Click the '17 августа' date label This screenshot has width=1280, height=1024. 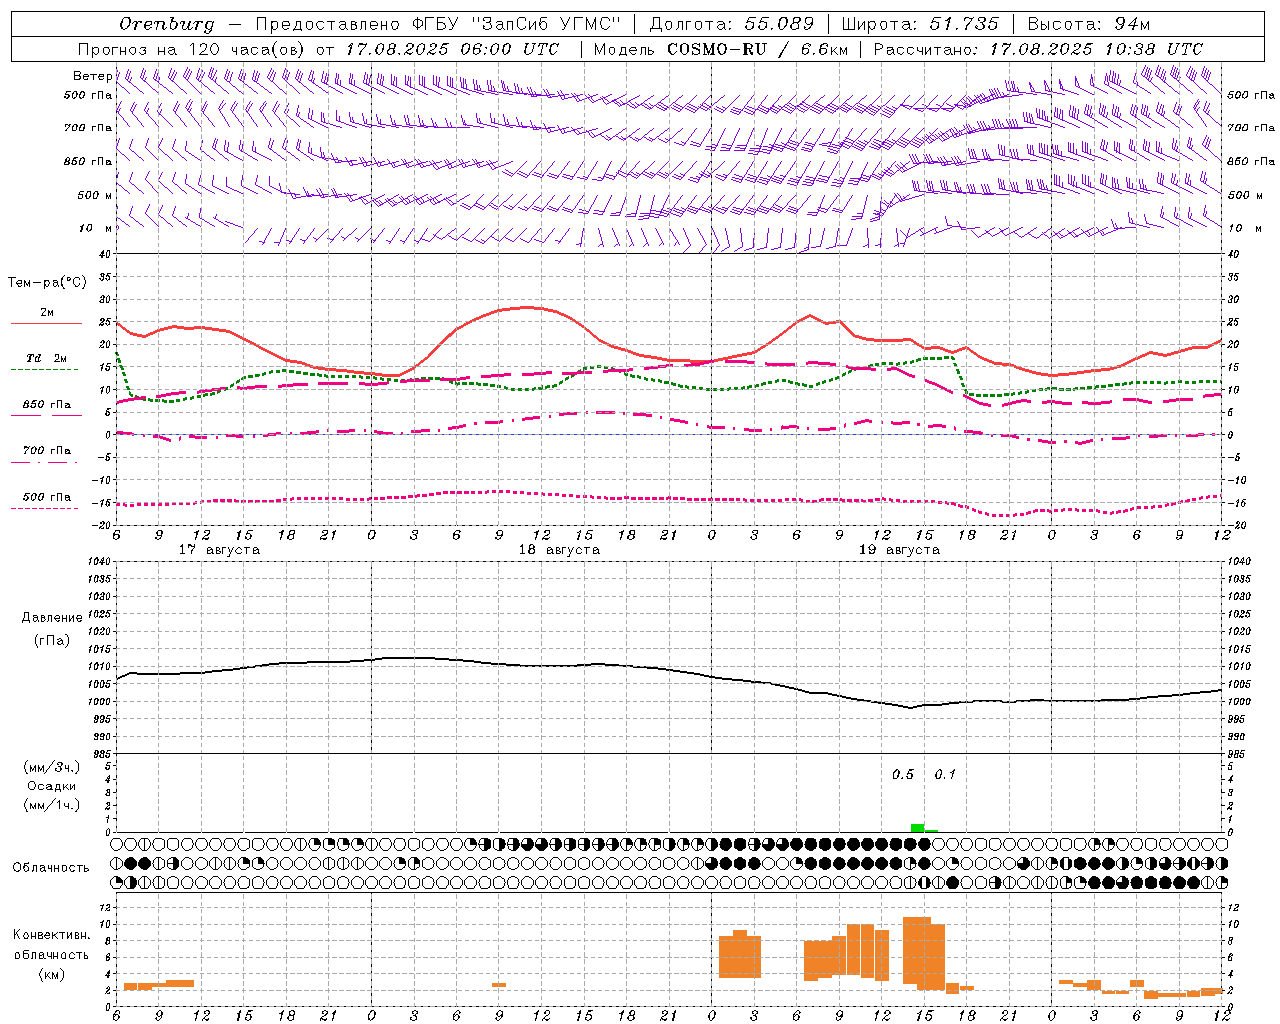[219, 550]
